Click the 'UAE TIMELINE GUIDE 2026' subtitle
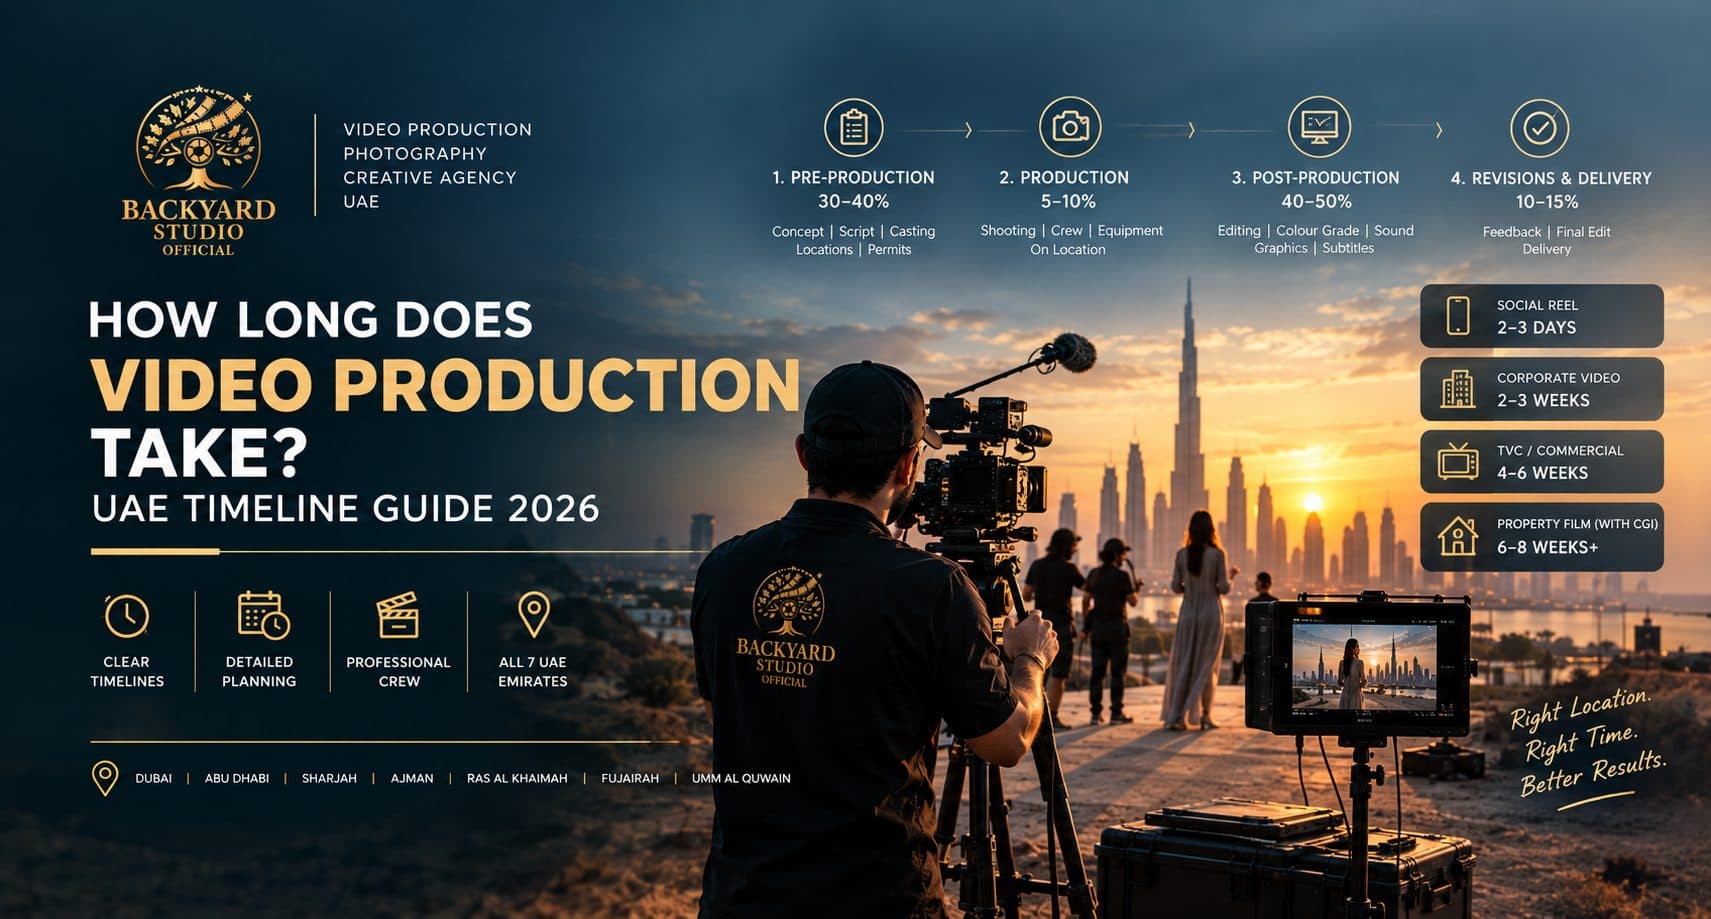Image resolution: width=1711 pixels, height=919 pixels. 345,508
